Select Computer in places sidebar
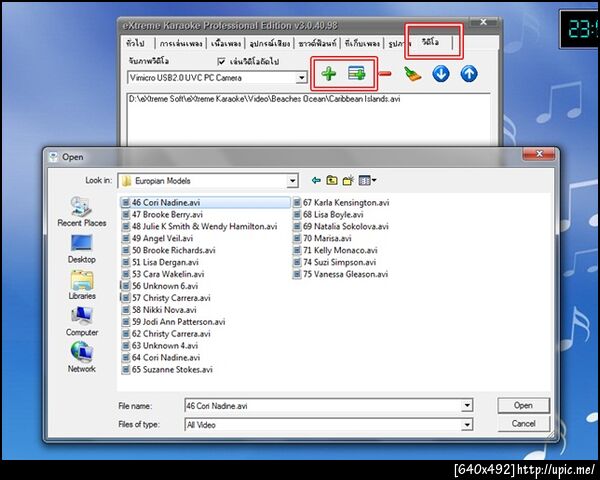The width and height of the screenshot is (600, 480). 82,322
